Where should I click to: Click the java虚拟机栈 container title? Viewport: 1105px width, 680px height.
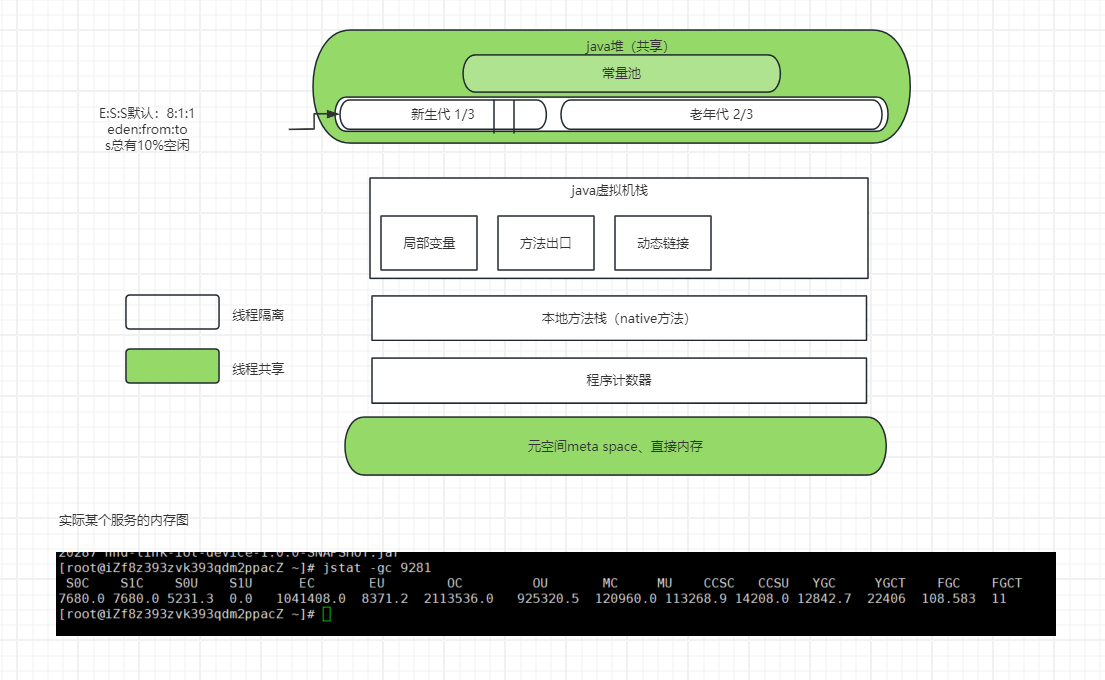tap(615, 190)
